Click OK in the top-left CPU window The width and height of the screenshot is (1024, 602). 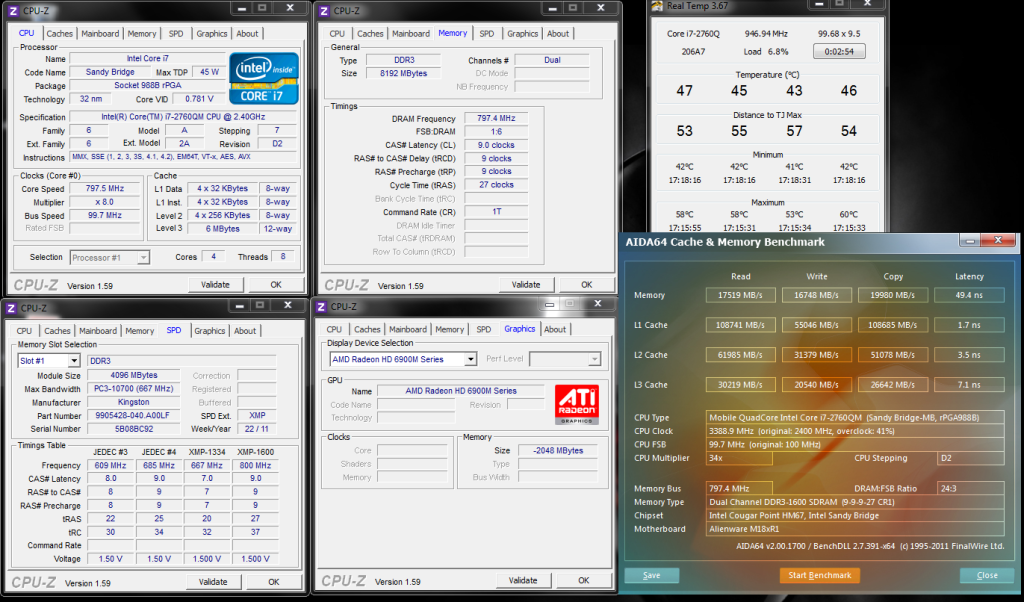pos(276,285)
